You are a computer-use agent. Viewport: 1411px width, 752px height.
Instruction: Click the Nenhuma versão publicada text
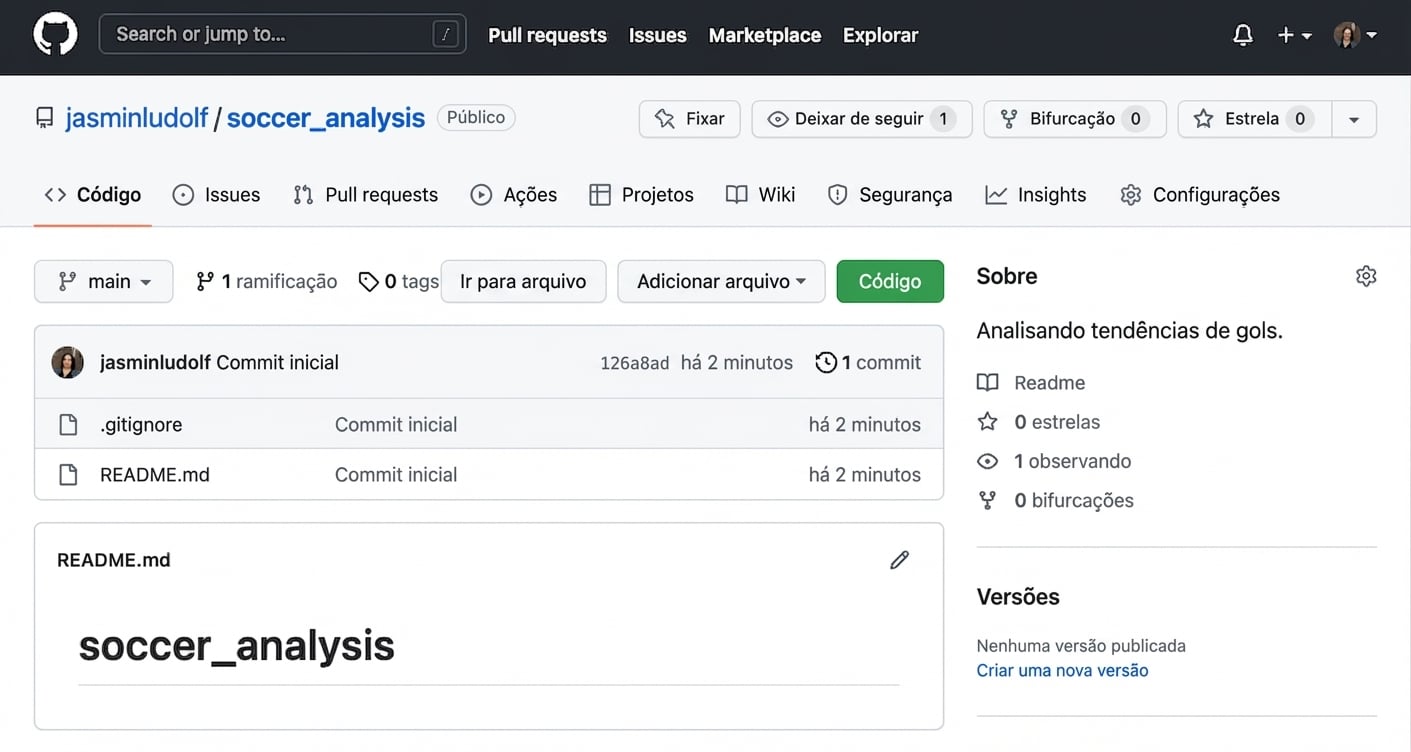pos(1081,646)
